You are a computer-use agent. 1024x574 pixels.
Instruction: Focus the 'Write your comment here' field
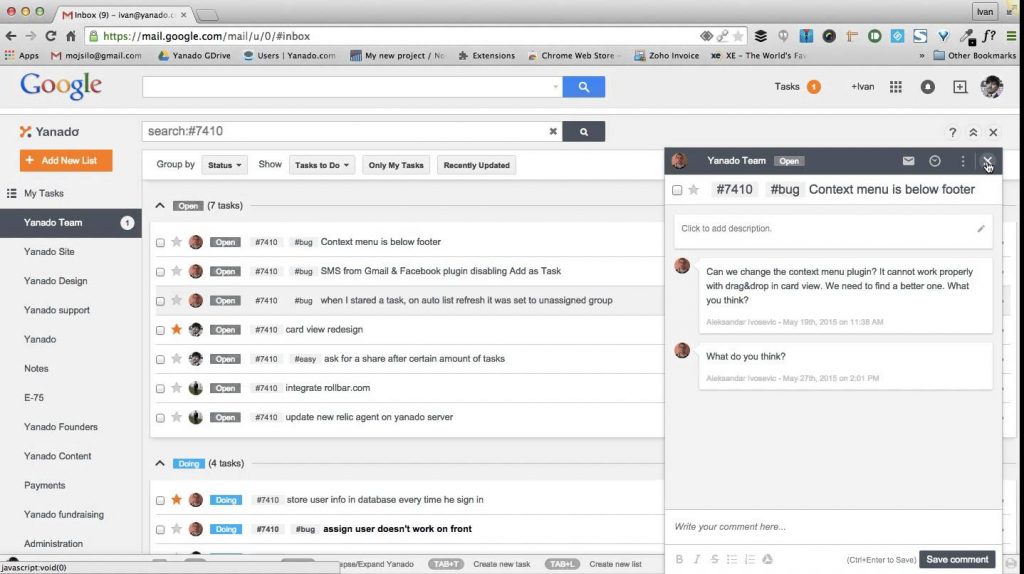point(833,526)
